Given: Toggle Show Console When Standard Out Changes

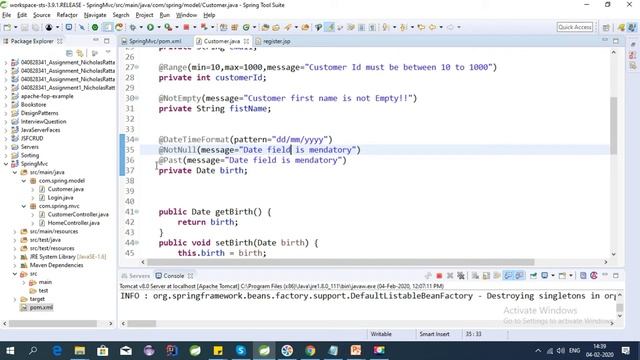Looking at the screenshot, I should coord(508,276).
